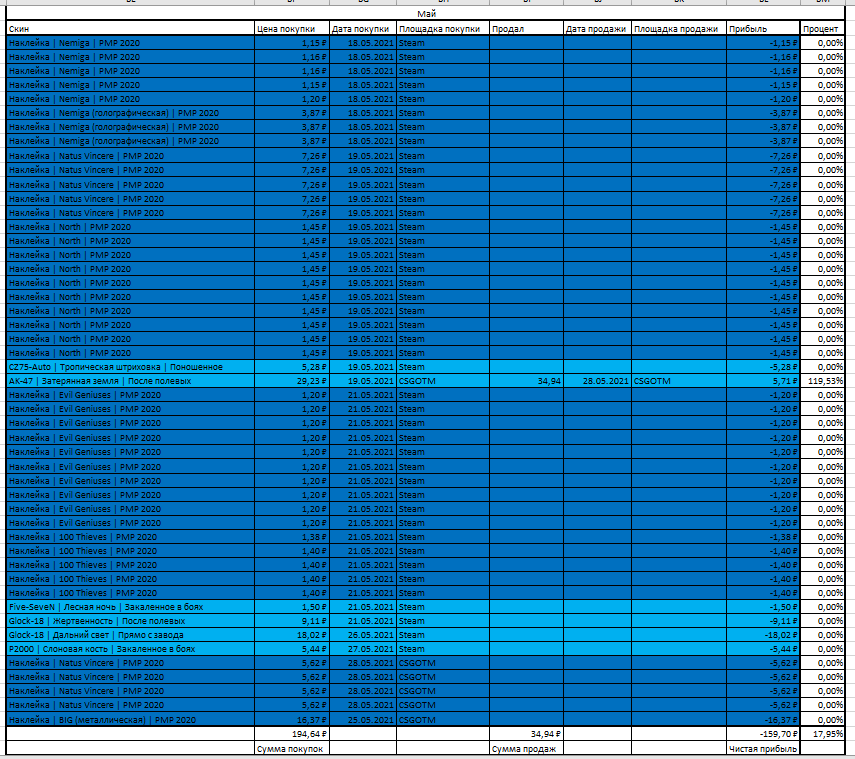This screenshot has width=855, height=759.
Task: Select profit '-9,11 ₽' cell
Action: (763, 621)
